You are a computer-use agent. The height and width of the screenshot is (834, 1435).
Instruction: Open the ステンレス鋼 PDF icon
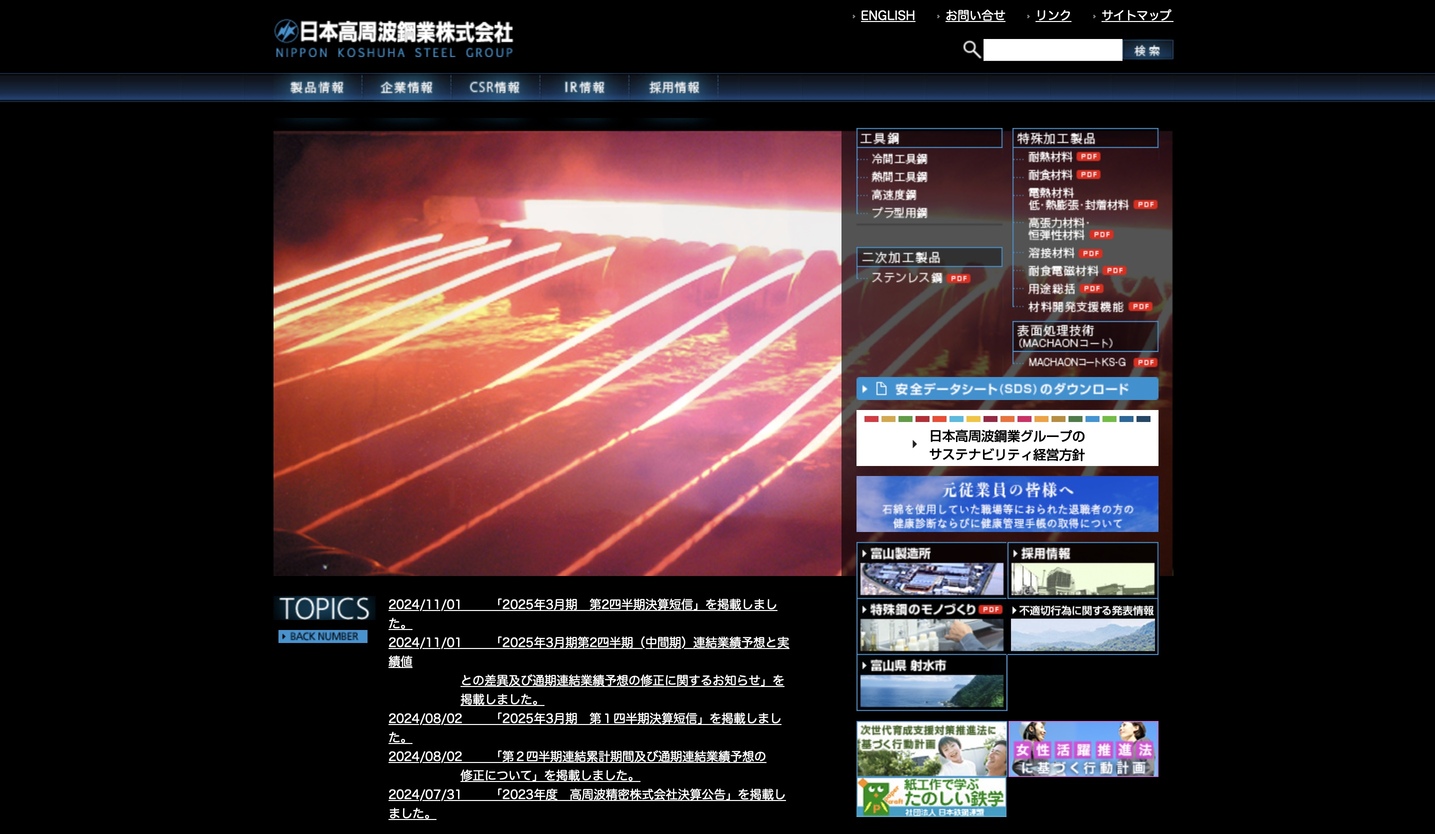959,278
